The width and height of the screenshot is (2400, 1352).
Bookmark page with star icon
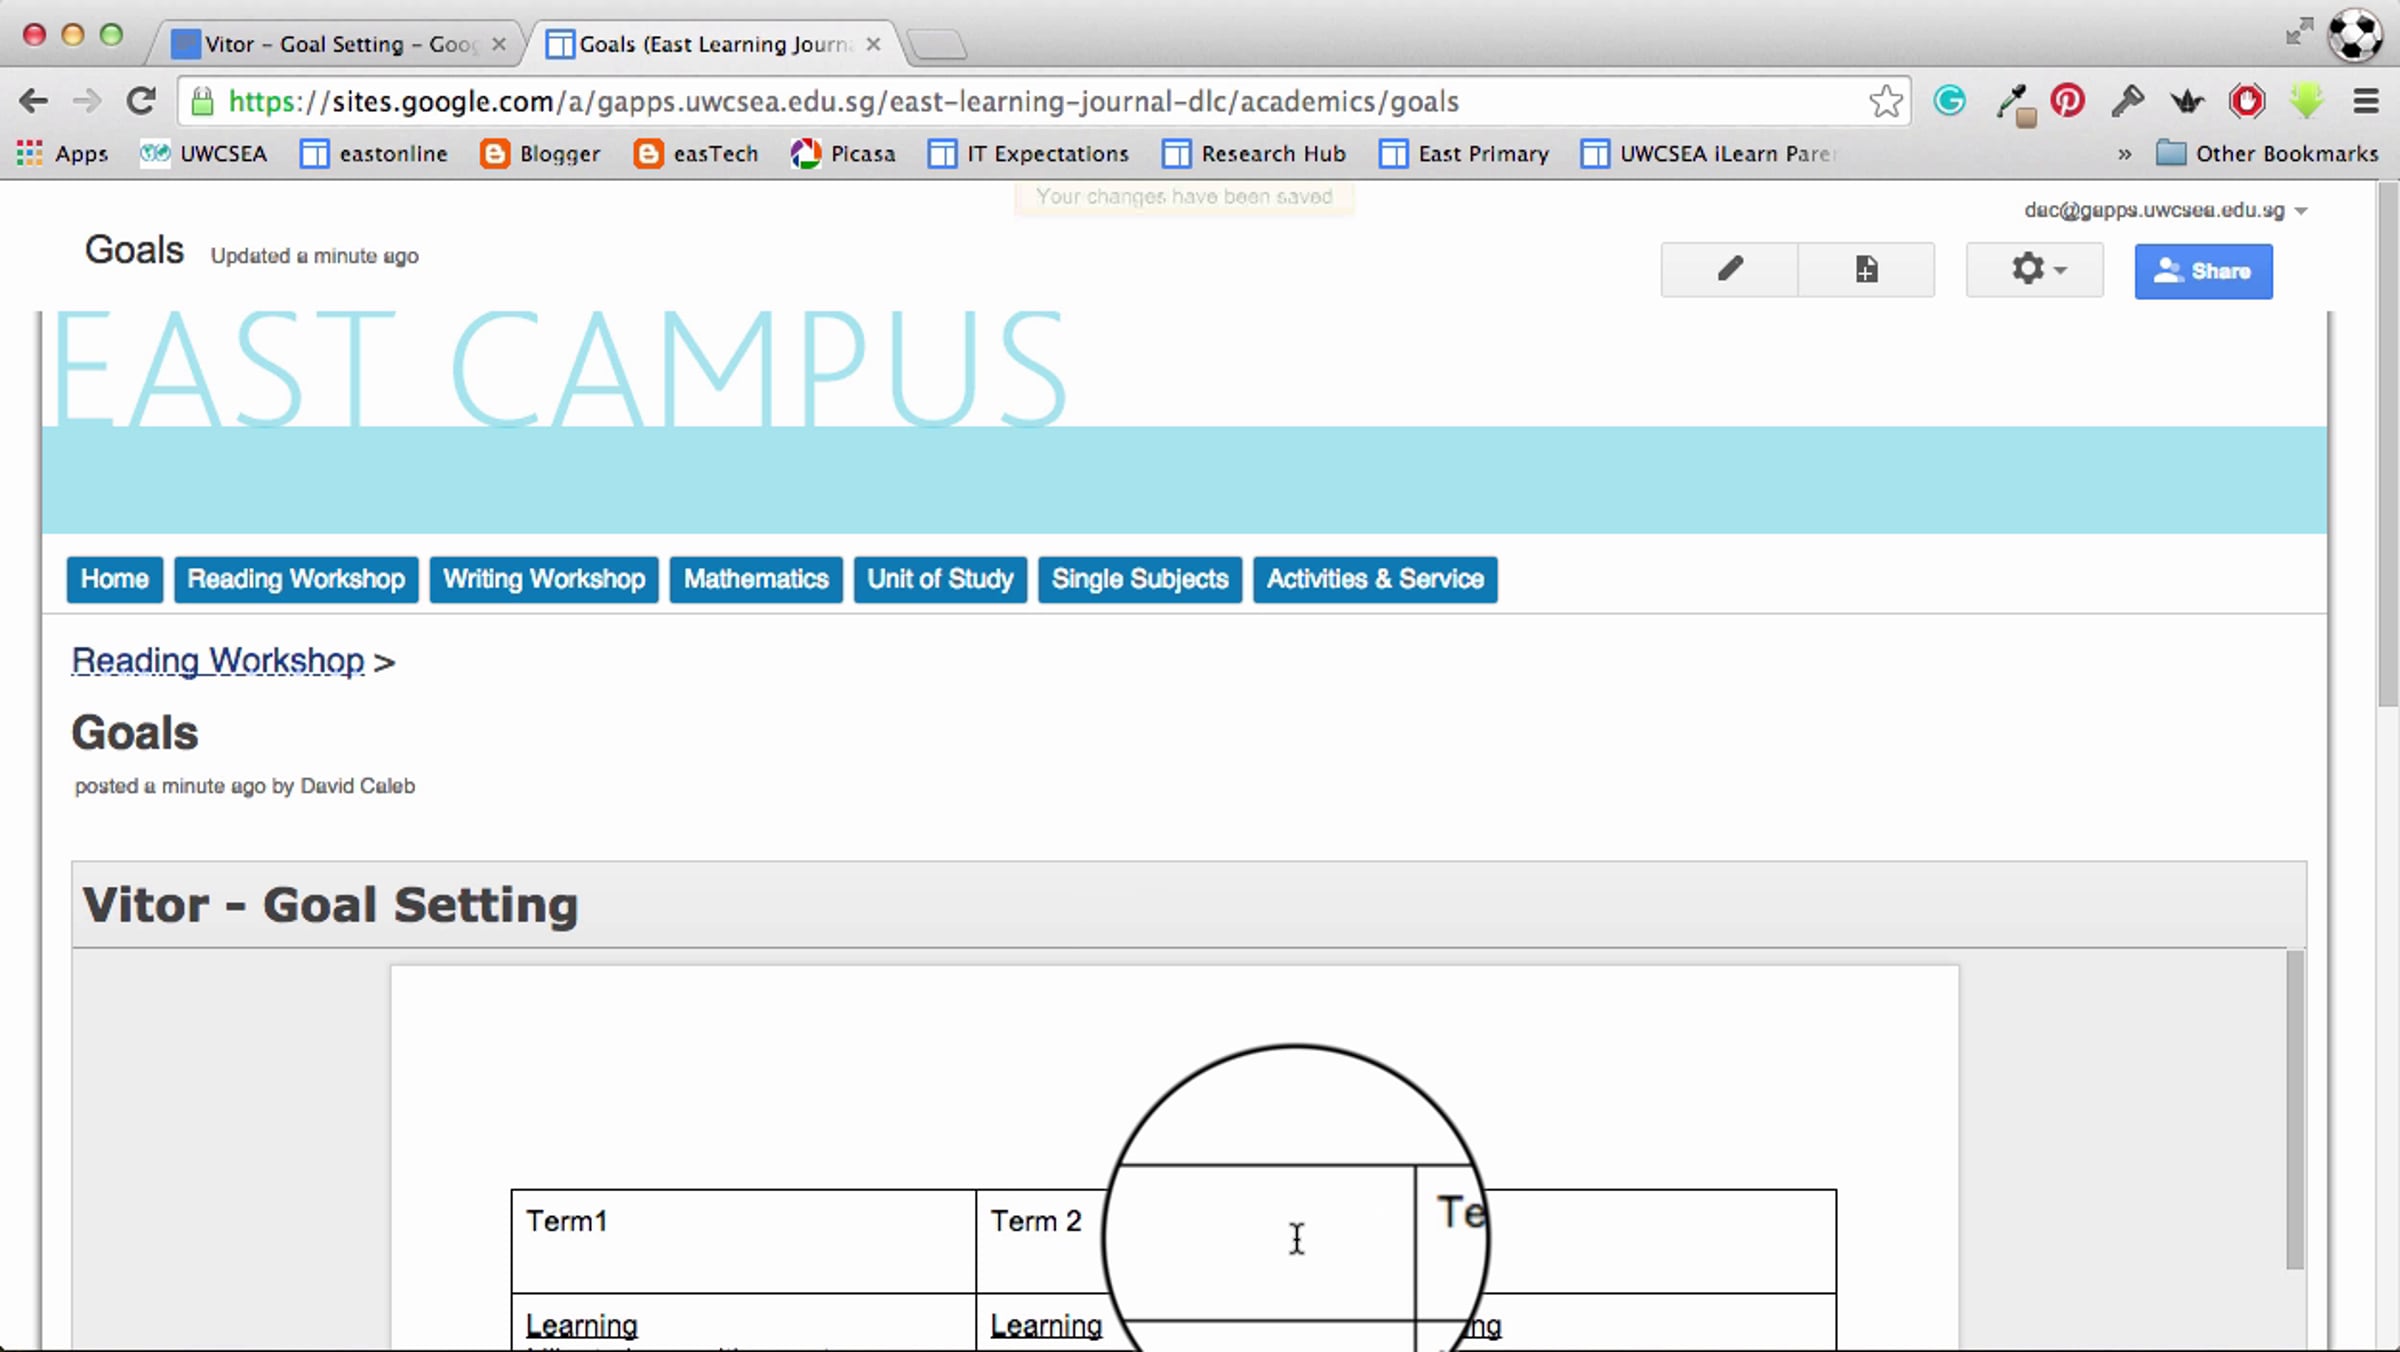coord(1885,101)
